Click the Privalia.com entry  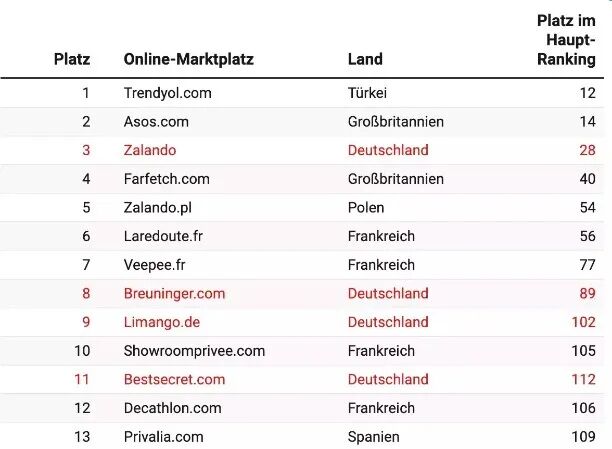pos(164,437)
